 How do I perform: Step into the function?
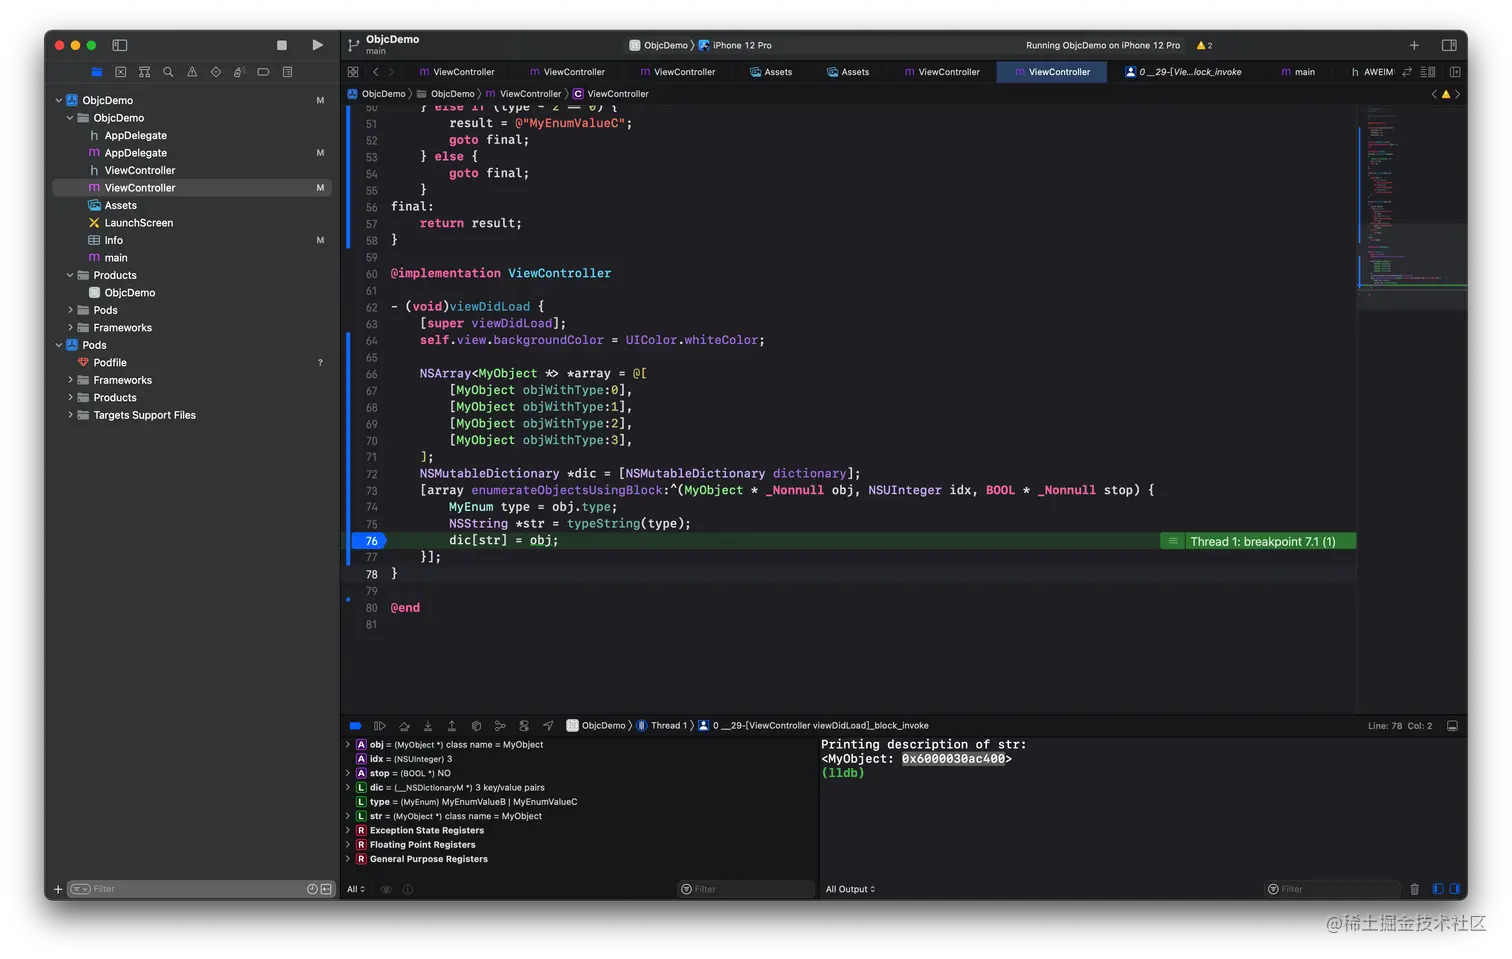(428, 726)
